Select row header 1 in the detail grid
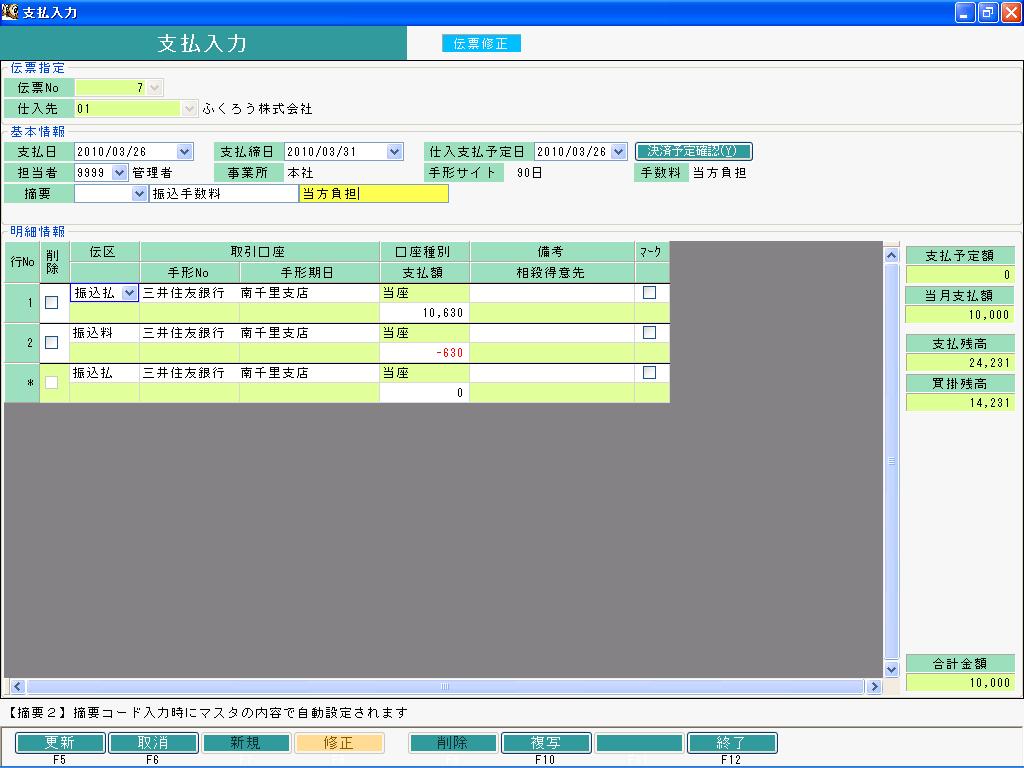1024x768 pixels. tap(22, 302)
